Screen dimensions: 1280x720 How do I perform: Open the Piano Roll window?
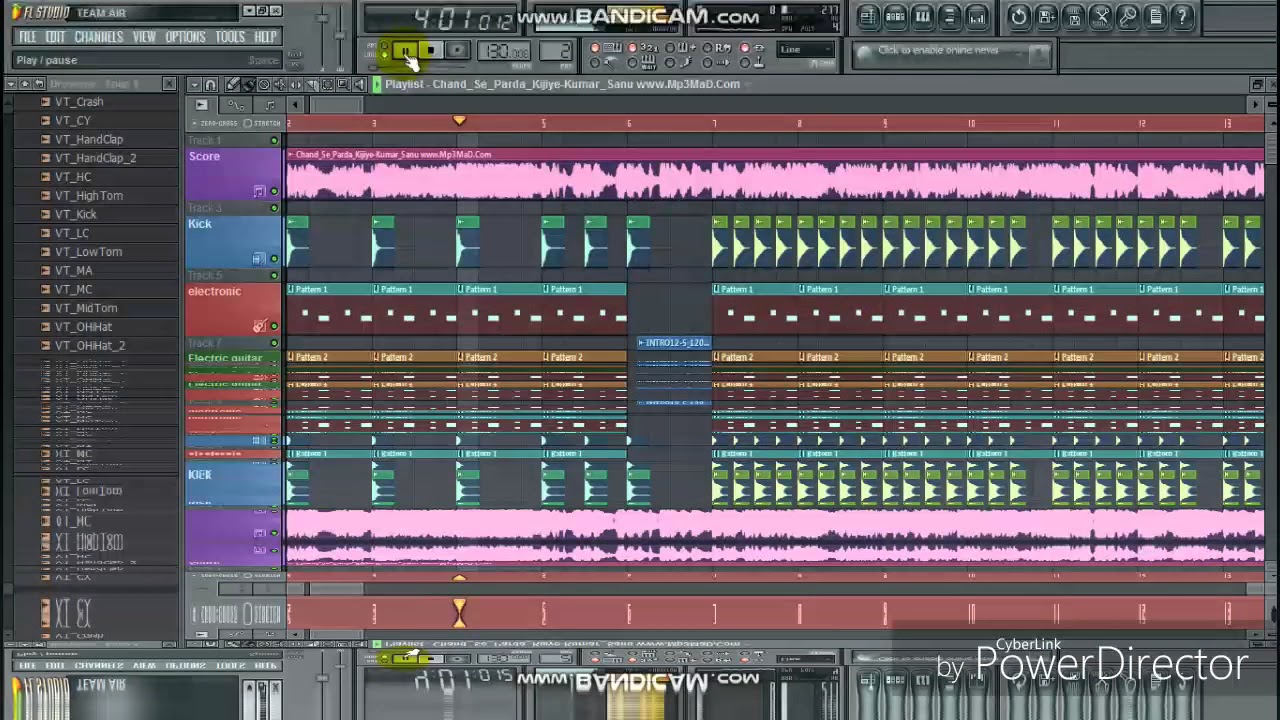(x=922, y=17)
